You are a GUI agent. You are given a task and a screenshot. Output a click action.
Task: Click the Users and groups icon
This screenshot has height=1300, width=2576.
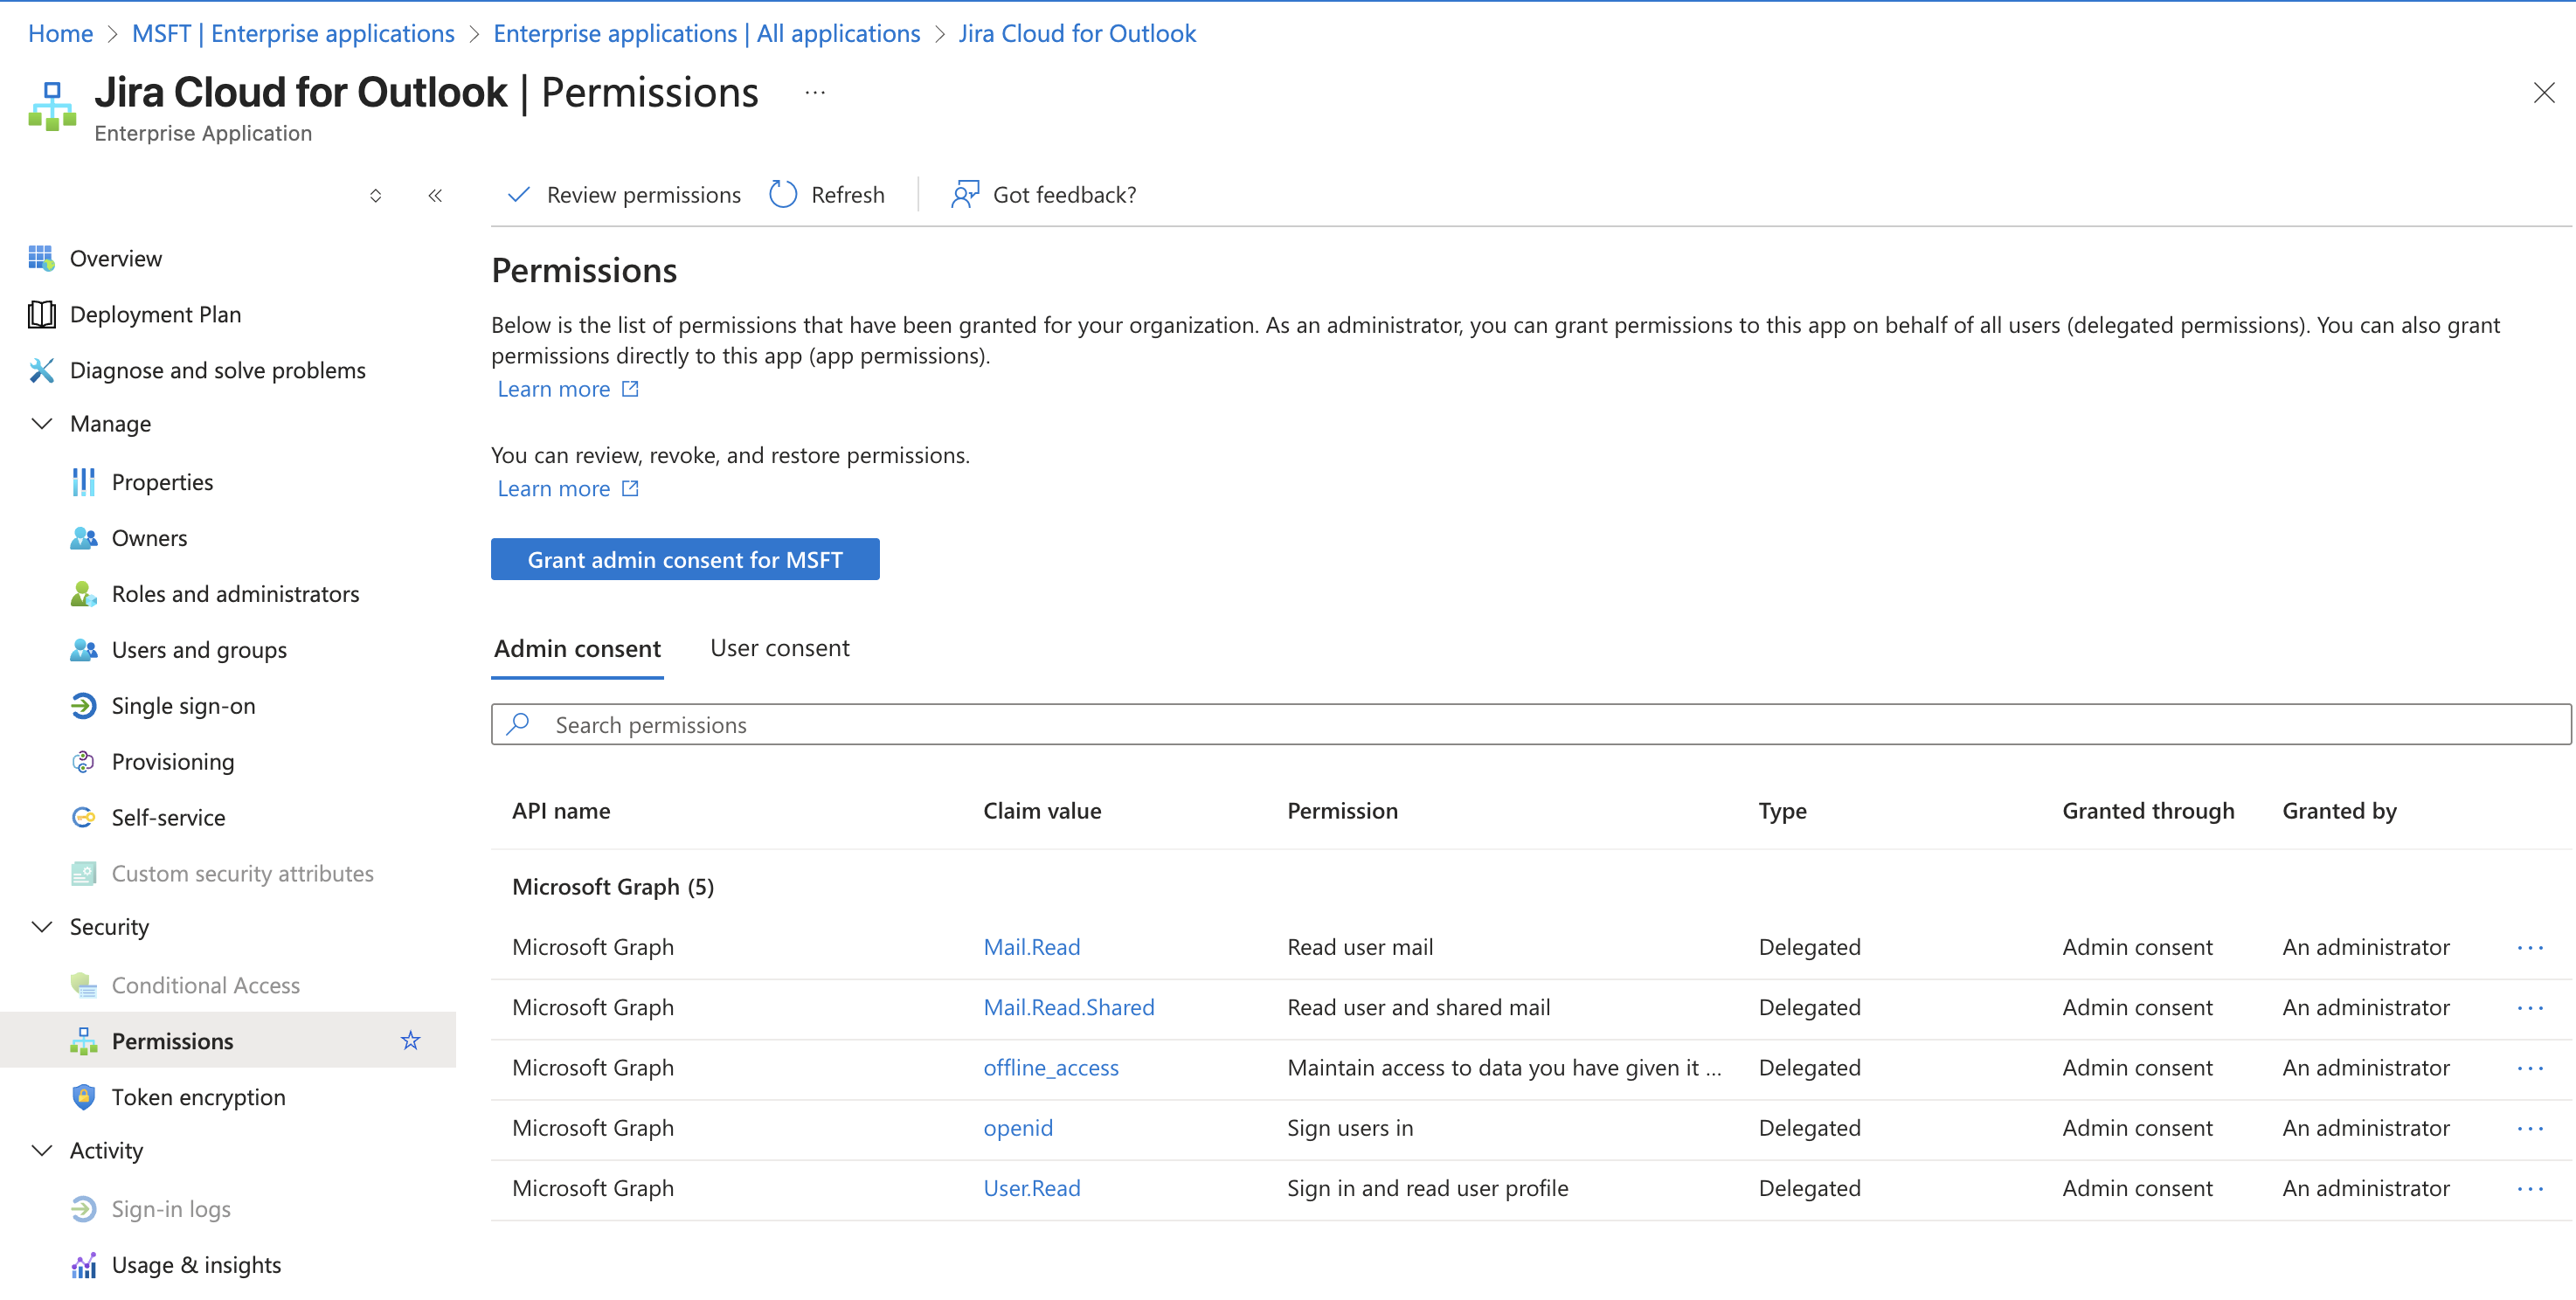tap(83, 650)
